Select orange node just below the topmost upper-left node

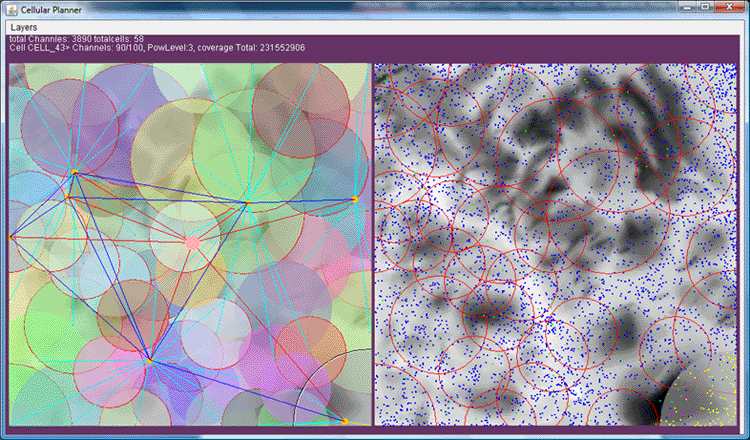(67, 197)
